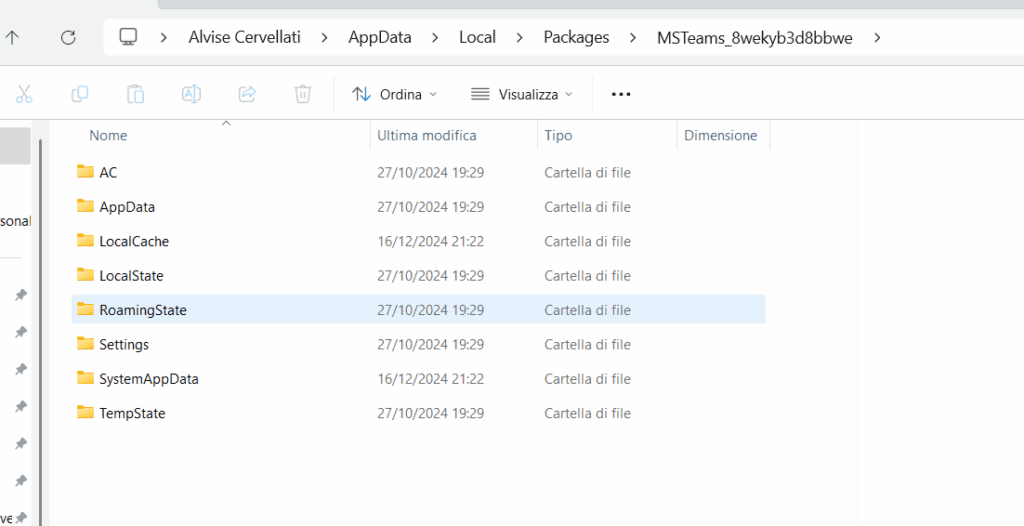Navigate to AppData in address bar
This screenshot has height=526, width=1024.
tap(379, 37)
